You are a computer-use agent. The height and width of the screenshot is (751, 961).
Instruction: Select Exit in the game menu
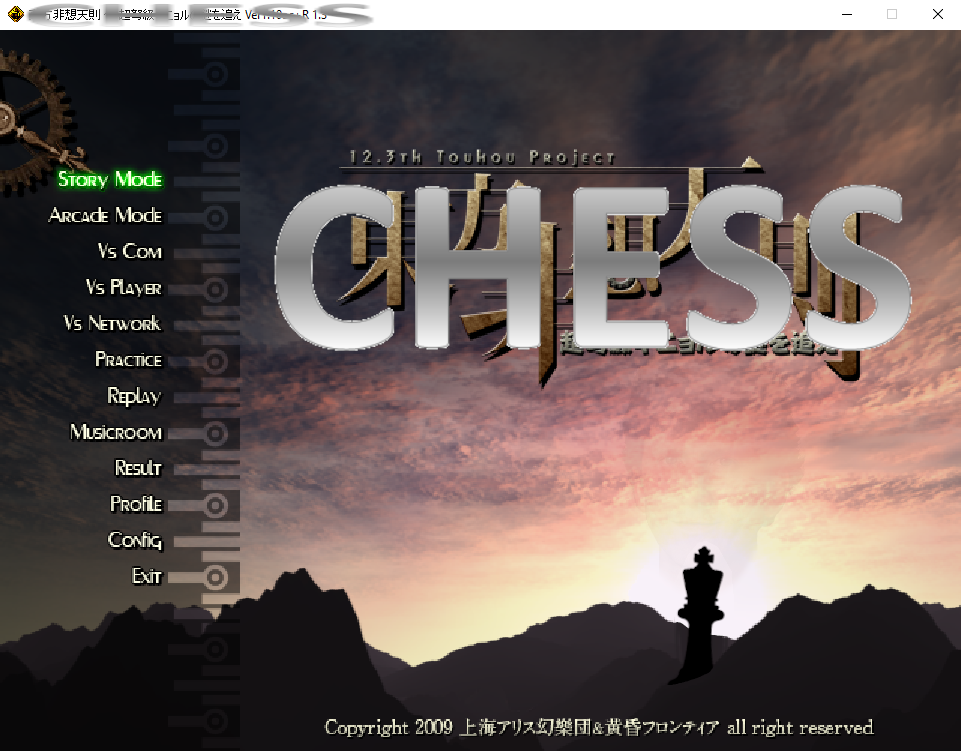click(x=147, y=576)
